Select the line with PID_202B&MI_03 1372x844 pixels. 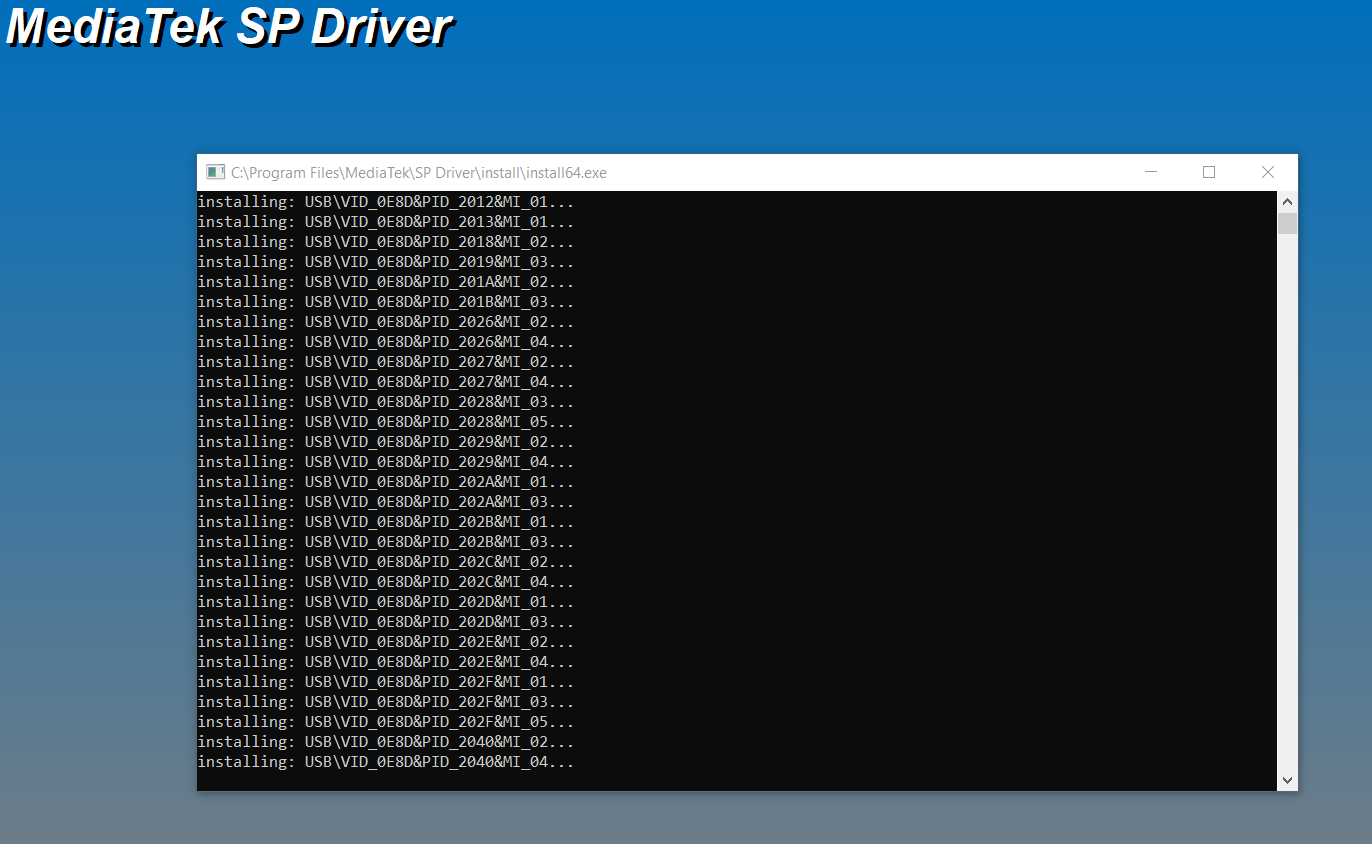point(386,542)
